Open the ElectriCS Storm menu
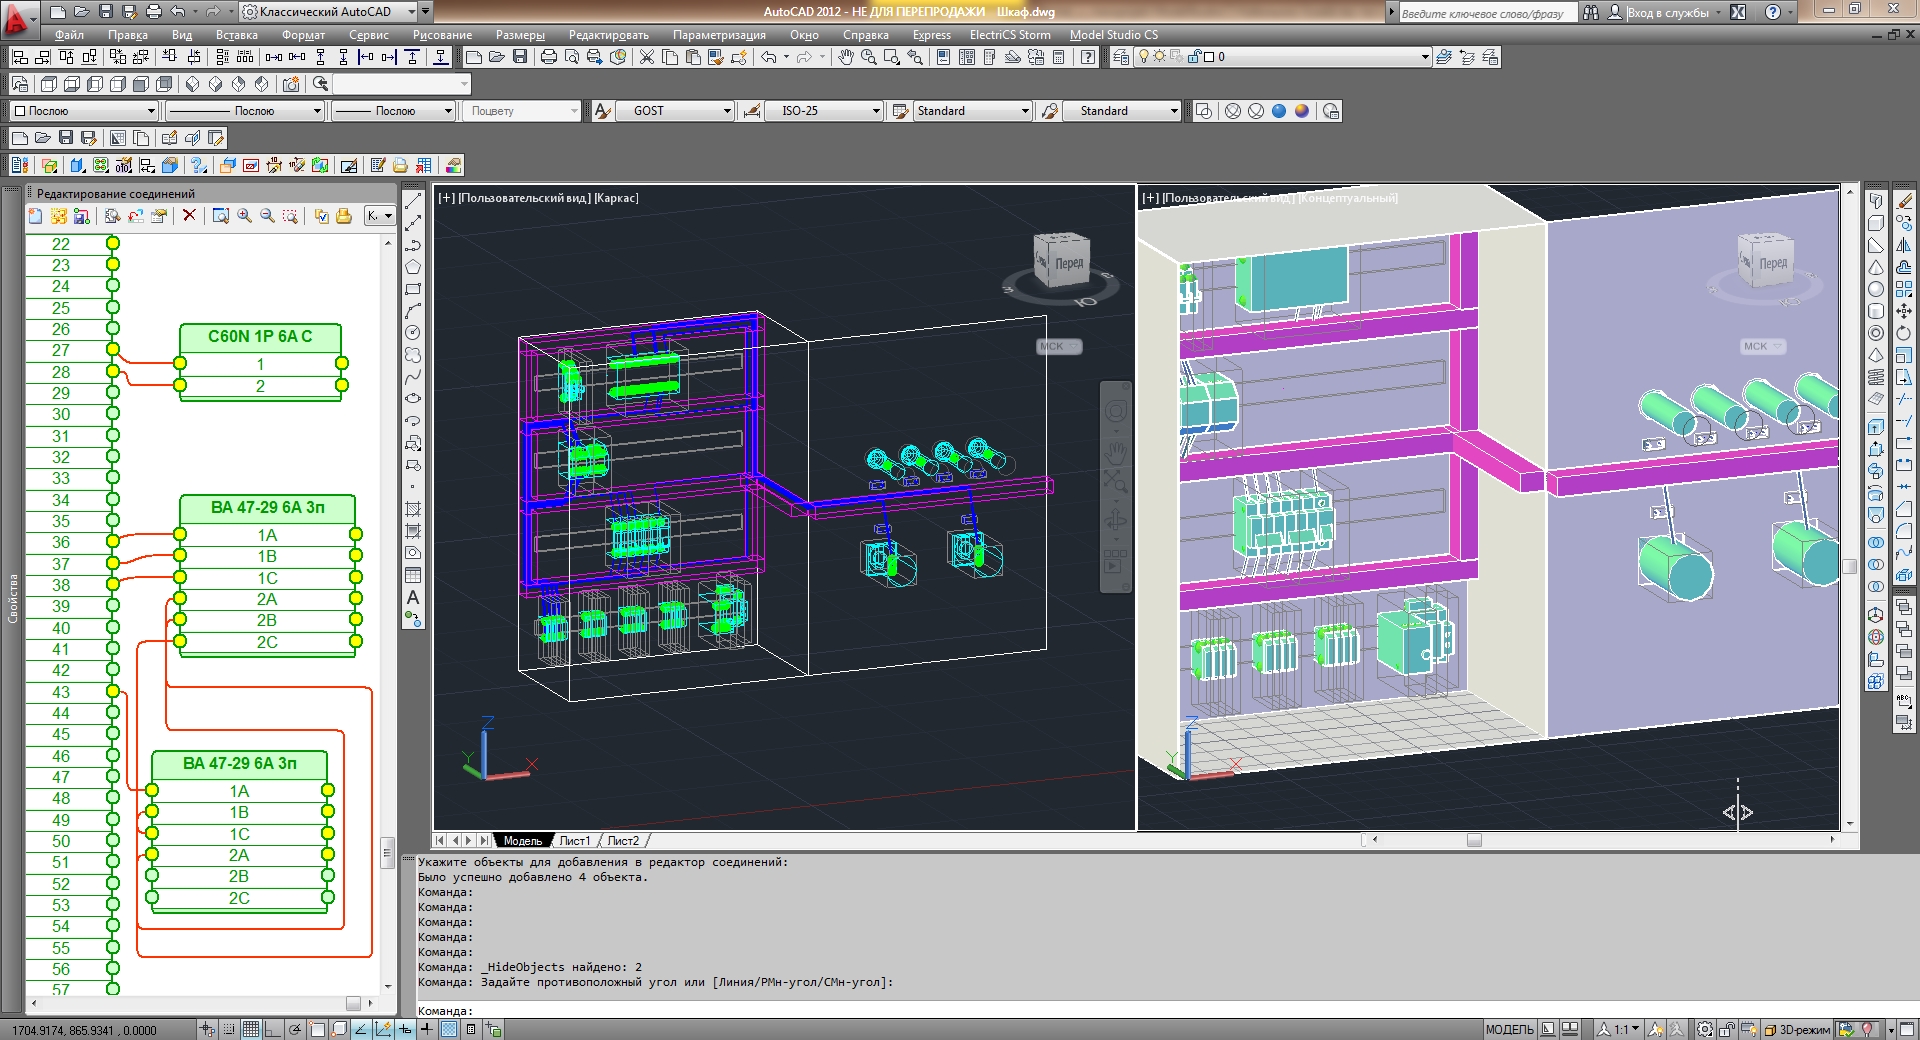The width and height of the screenshot is (1920, 1040). click(x=1009, y=35)
